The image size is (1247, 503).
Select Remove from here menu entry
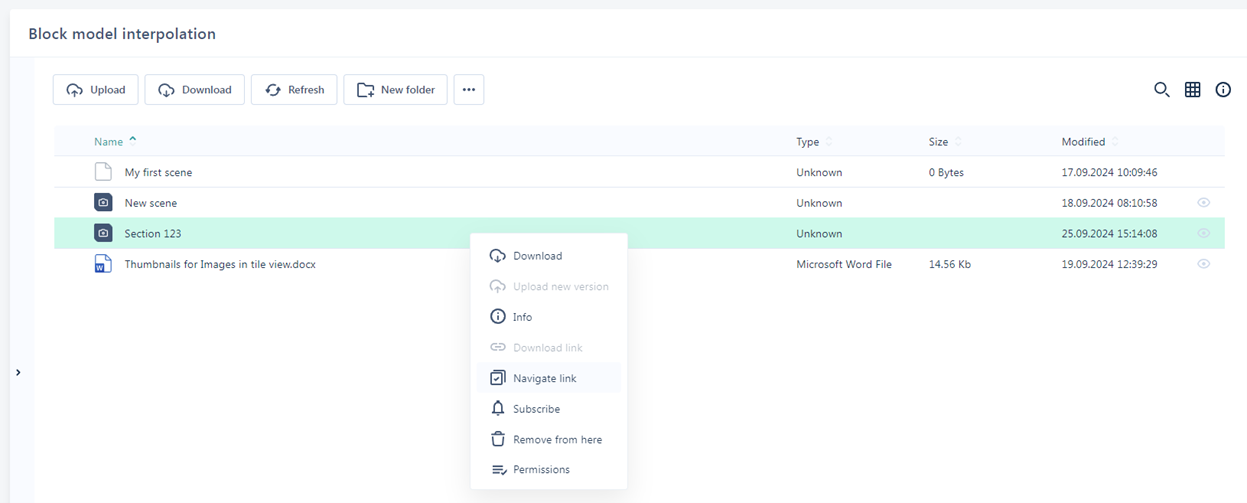tap(557, 439)
